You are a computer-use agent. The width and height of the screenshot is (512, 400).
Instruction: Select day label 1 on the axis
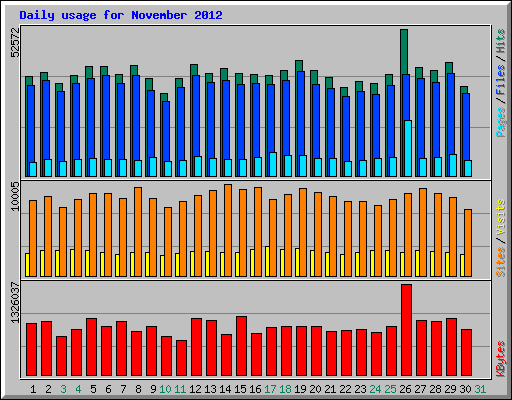click(x=33, y=389)
